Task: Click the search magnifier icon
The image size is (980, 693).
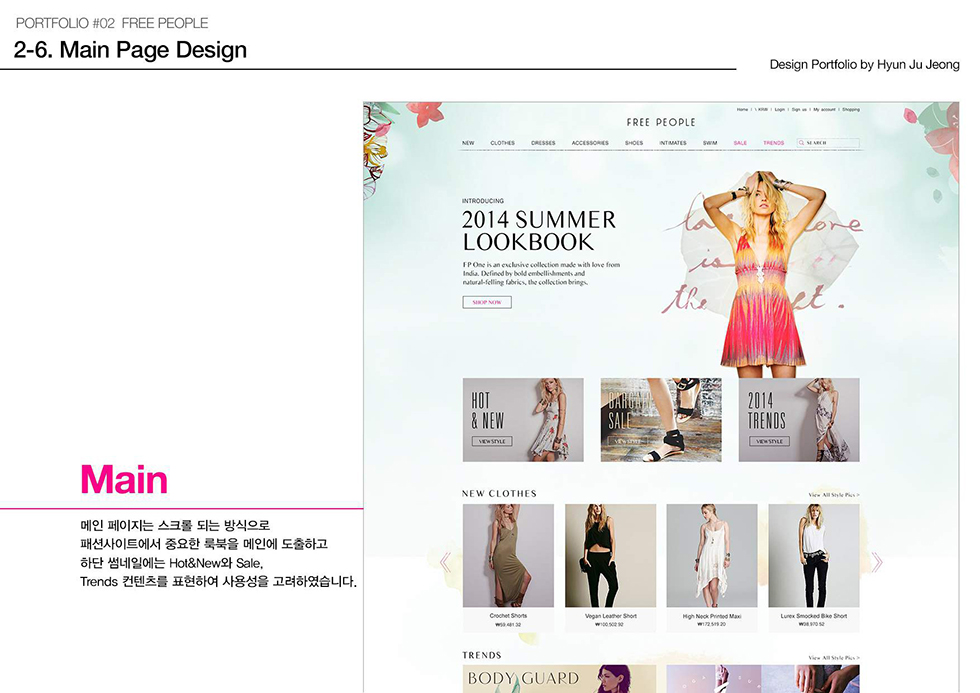Action: click(x=800, y=142)
